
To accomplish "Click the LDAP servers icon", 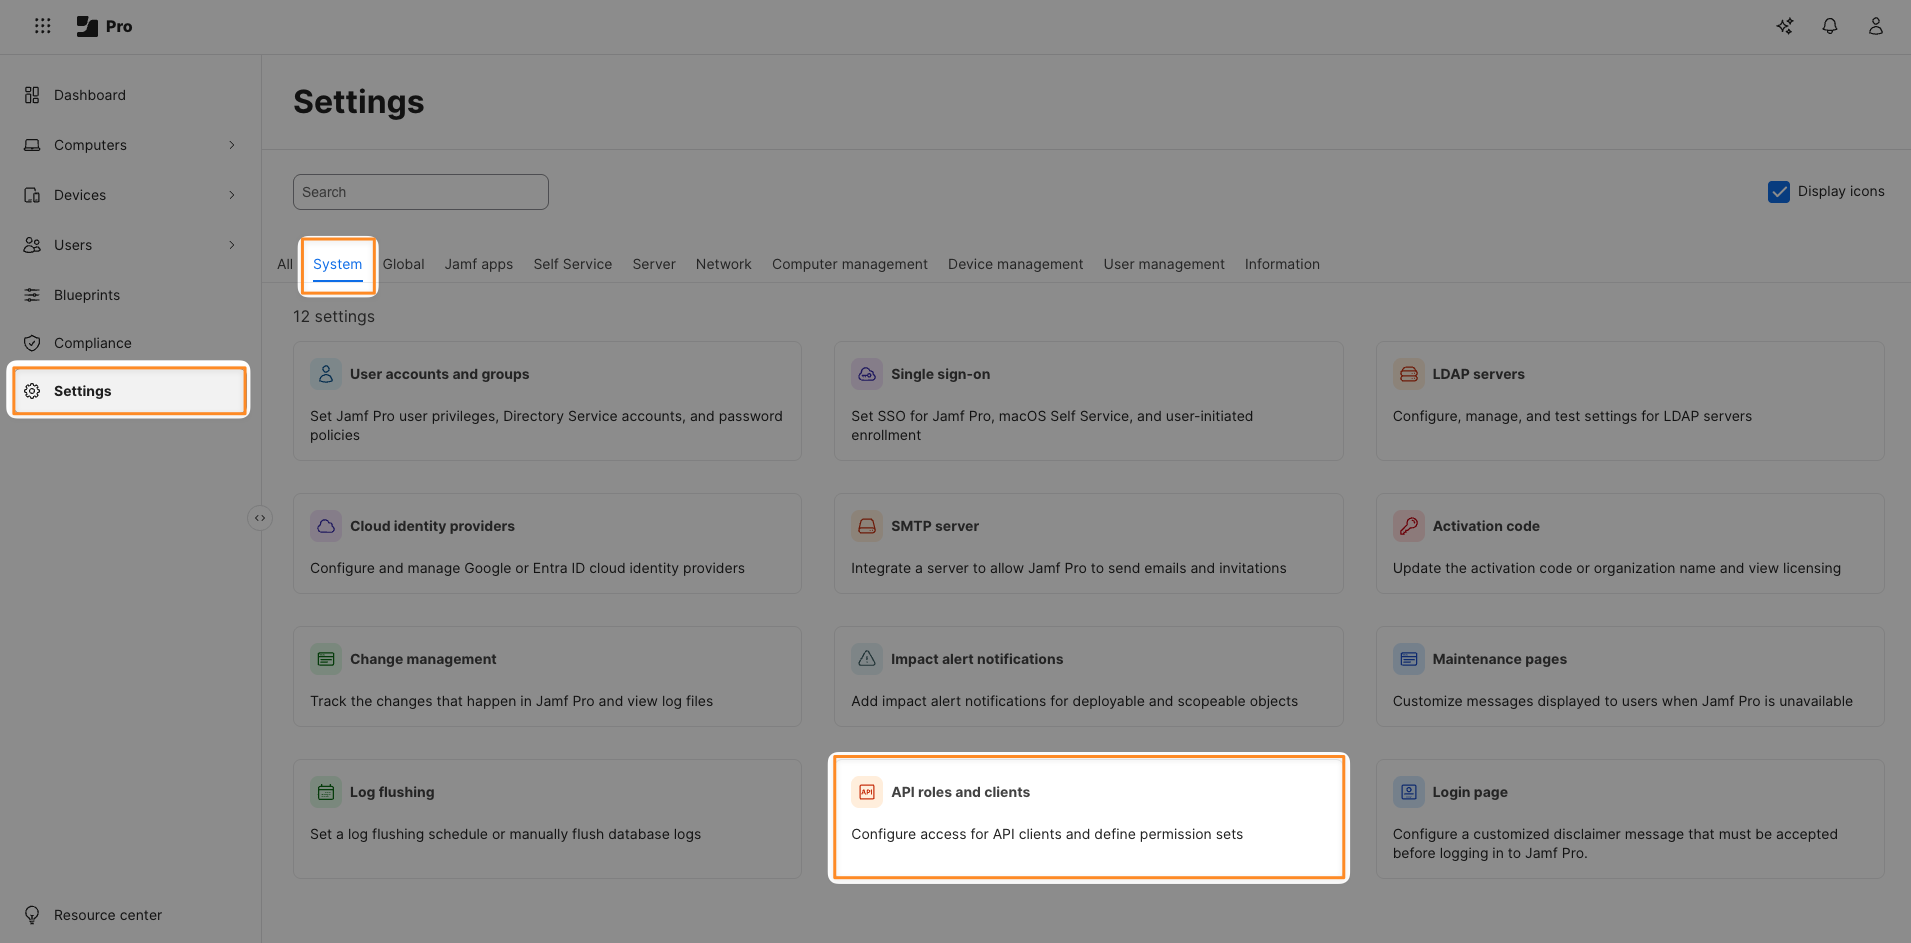I will click(1408, 374).
